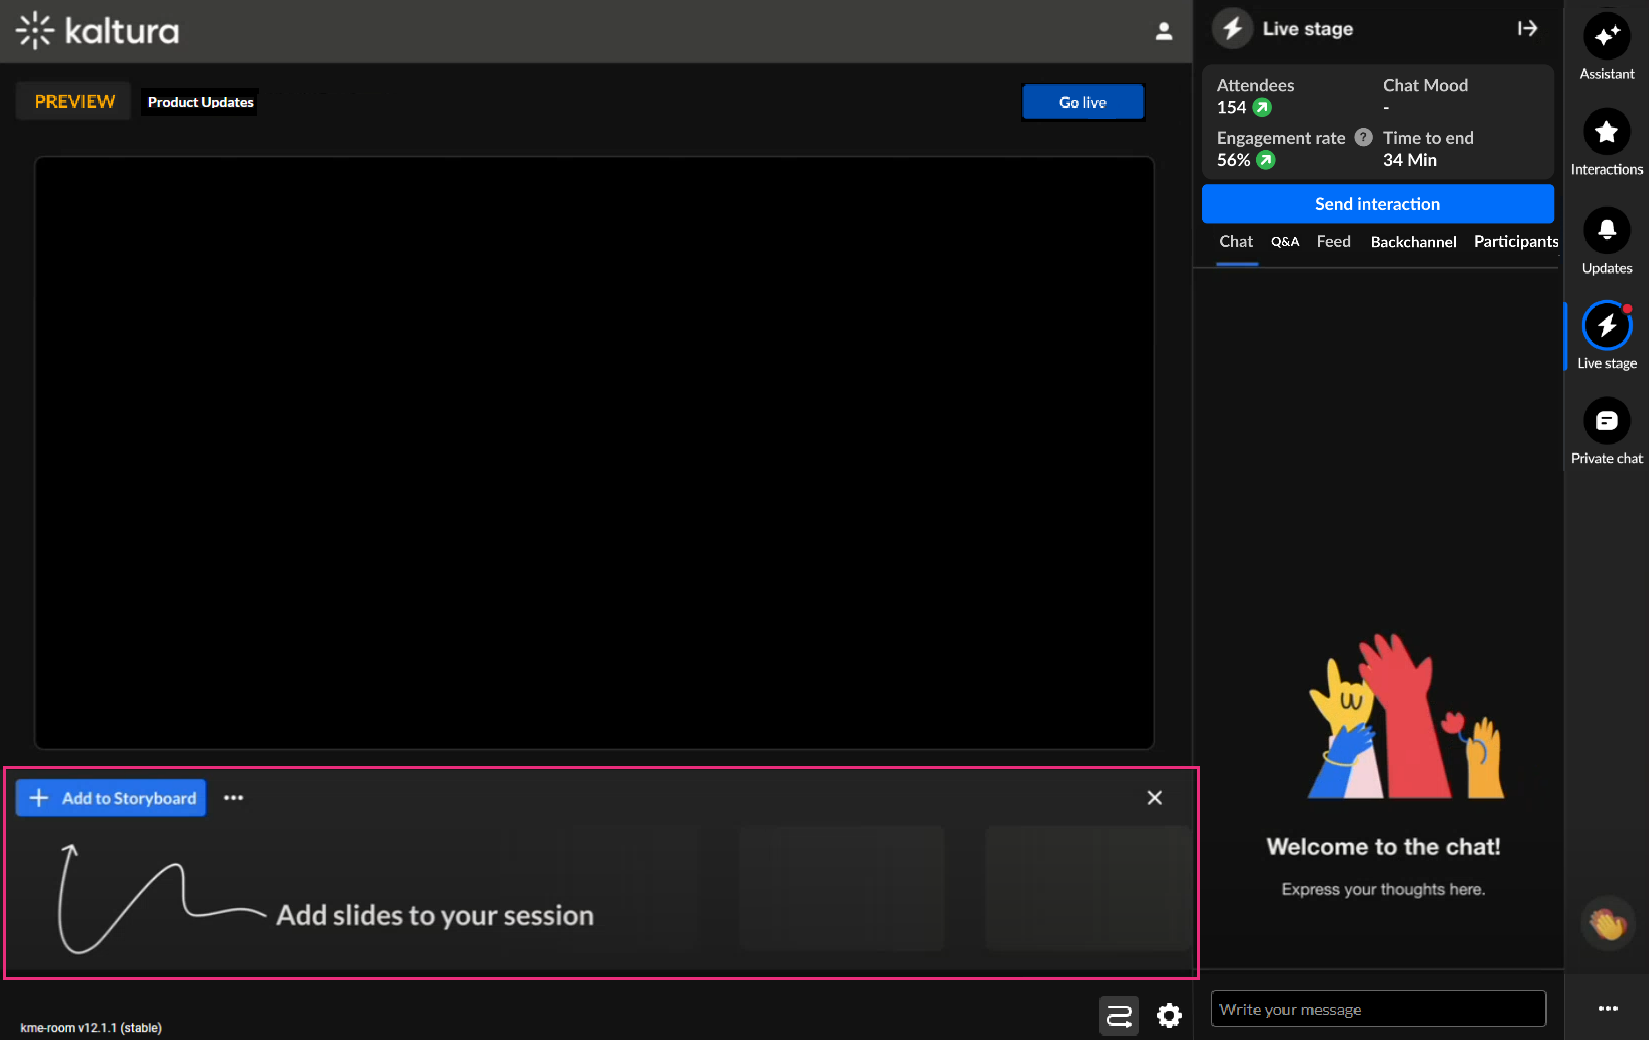1649x1040 pixels.
Task: Open the Interactions star icon
Action: click(1607, 132)
